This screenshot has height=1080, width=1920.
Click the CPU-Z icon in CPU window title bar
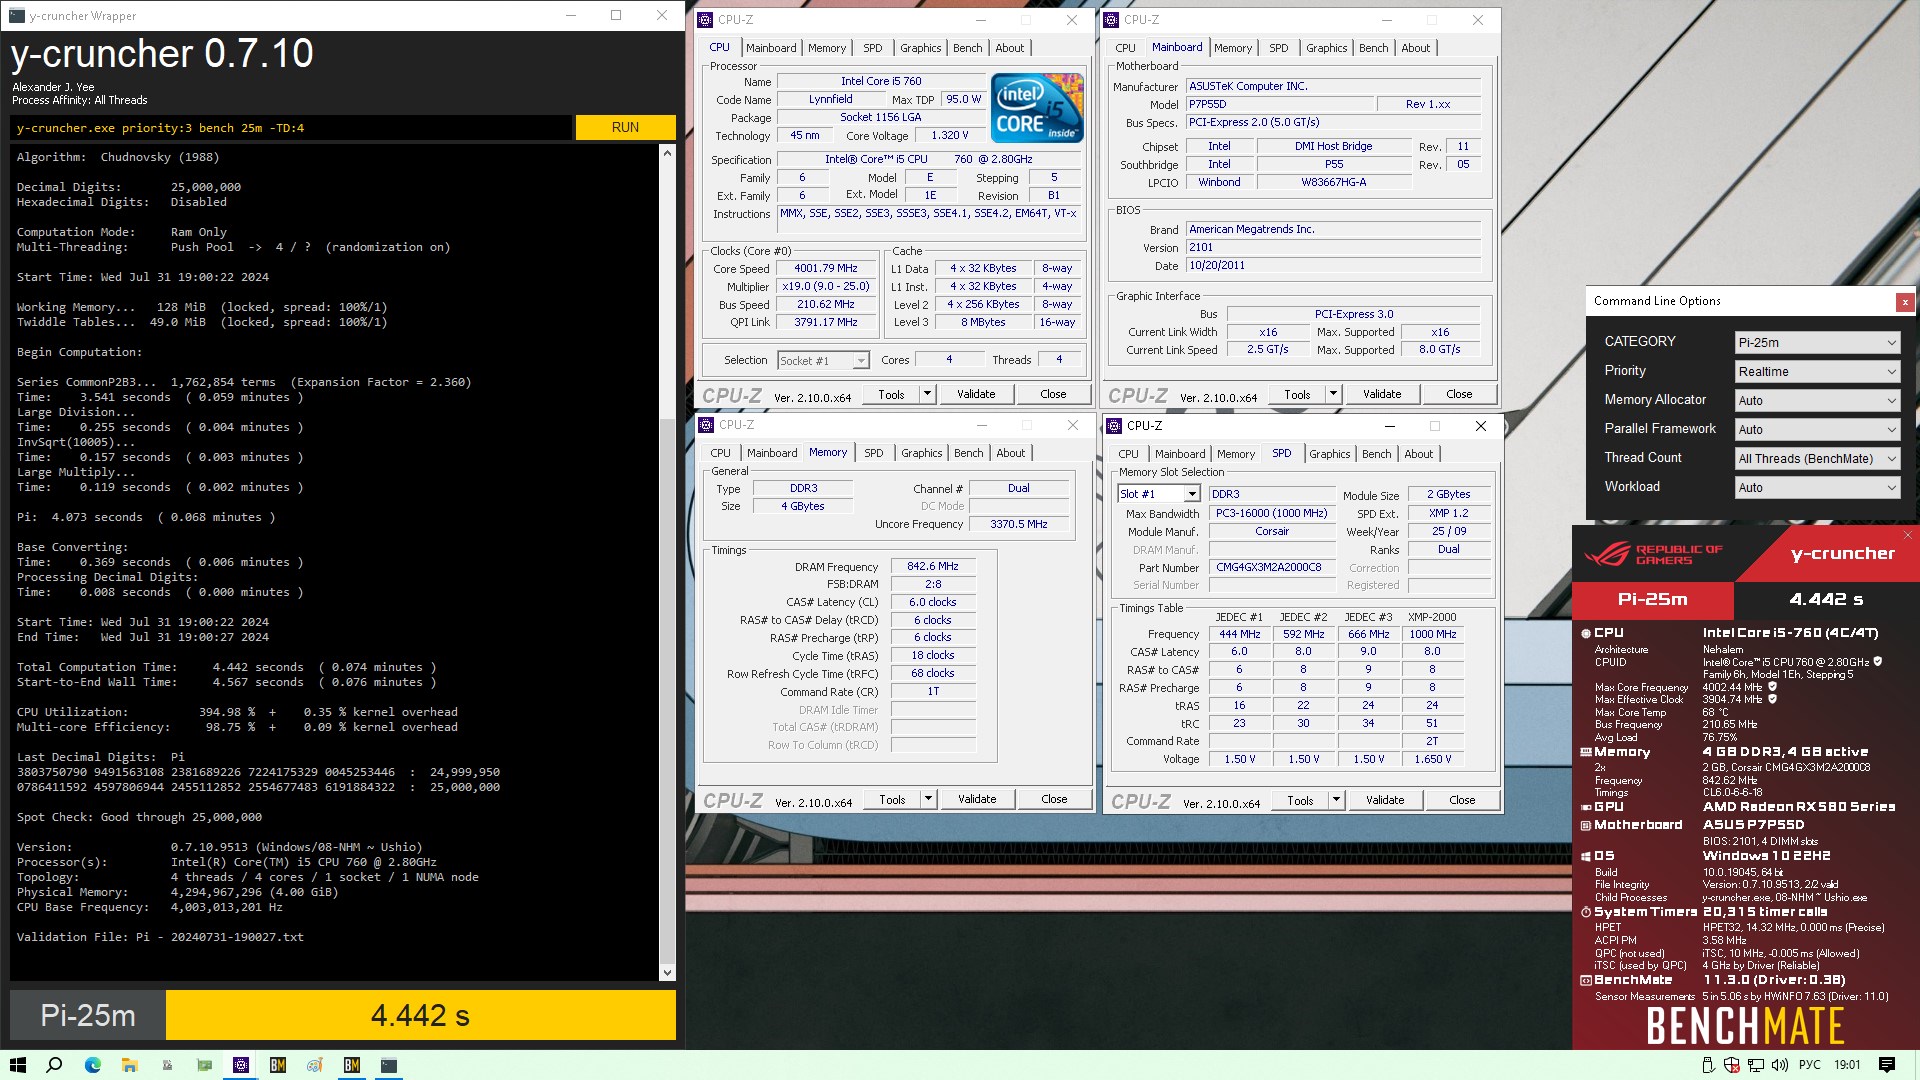click(x=706, y=20)
